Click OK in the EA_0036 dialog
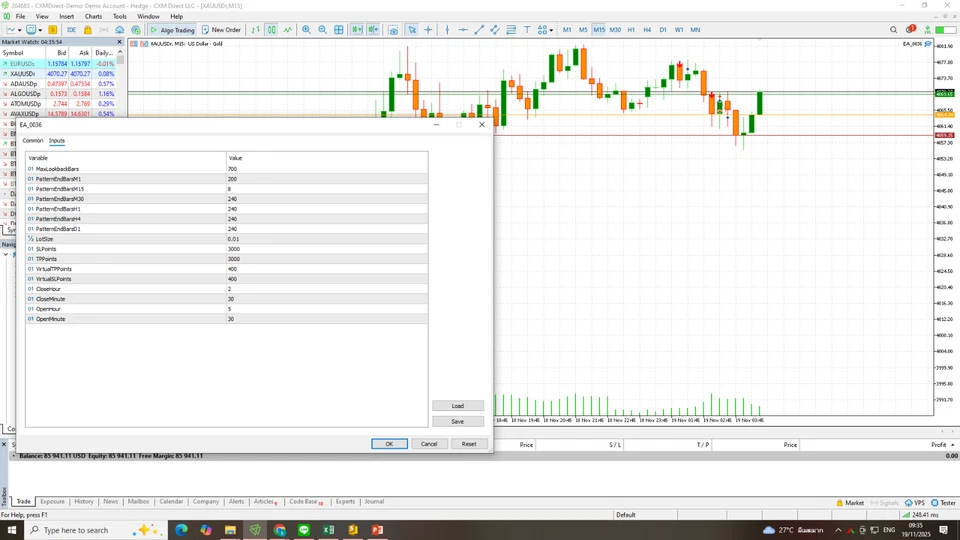 (x=389, y=444)
